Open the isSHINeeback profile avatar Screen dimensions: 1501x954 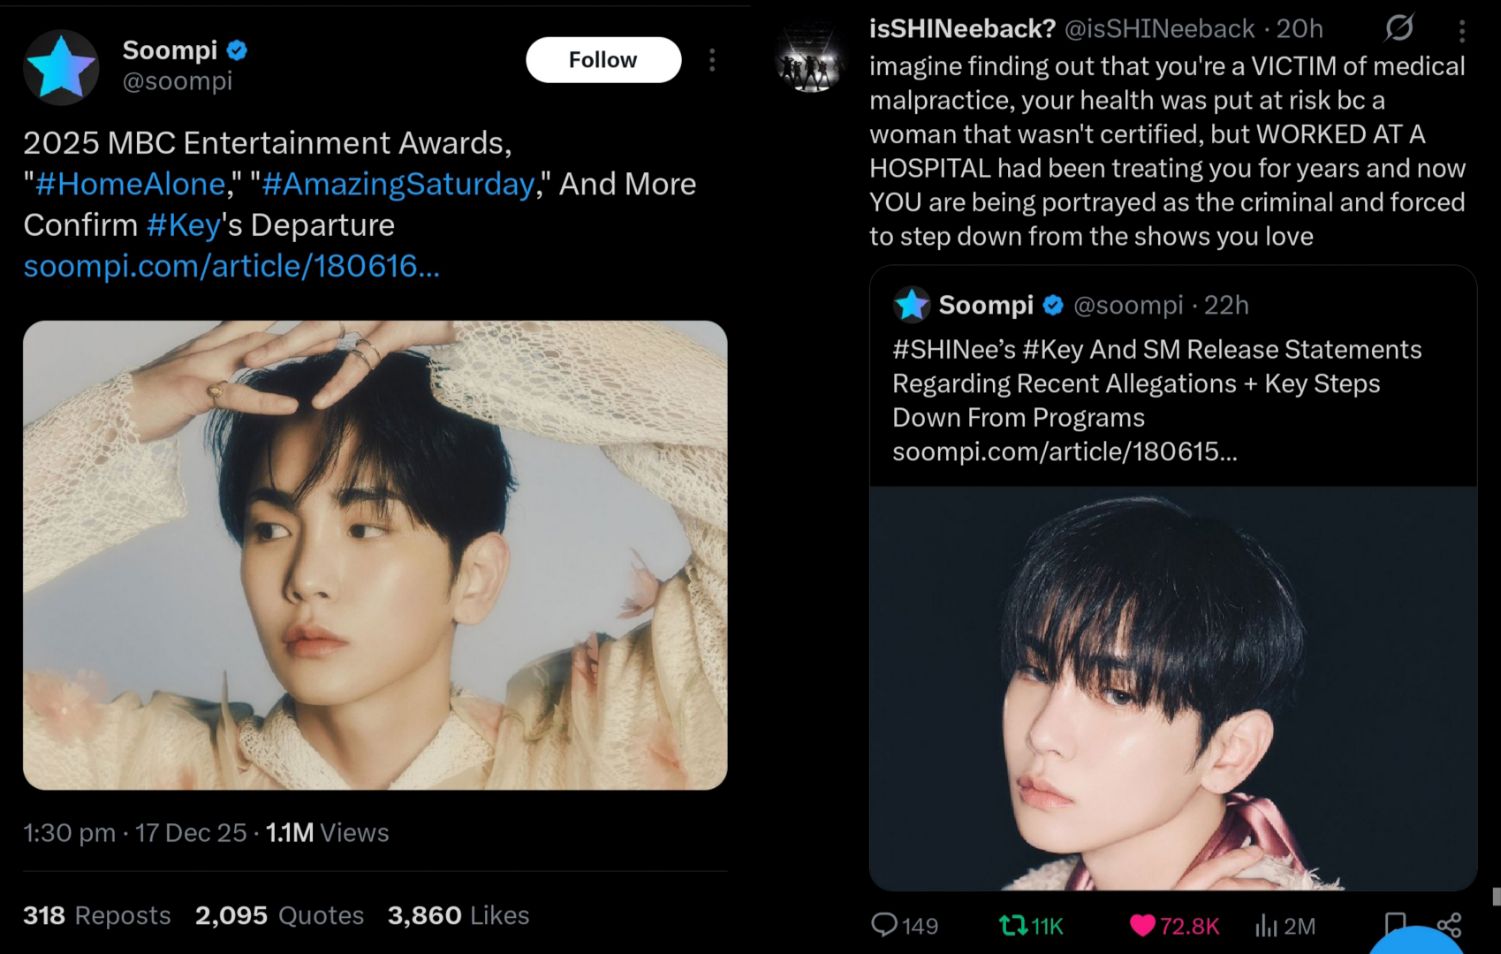click(x=811, y=62)
